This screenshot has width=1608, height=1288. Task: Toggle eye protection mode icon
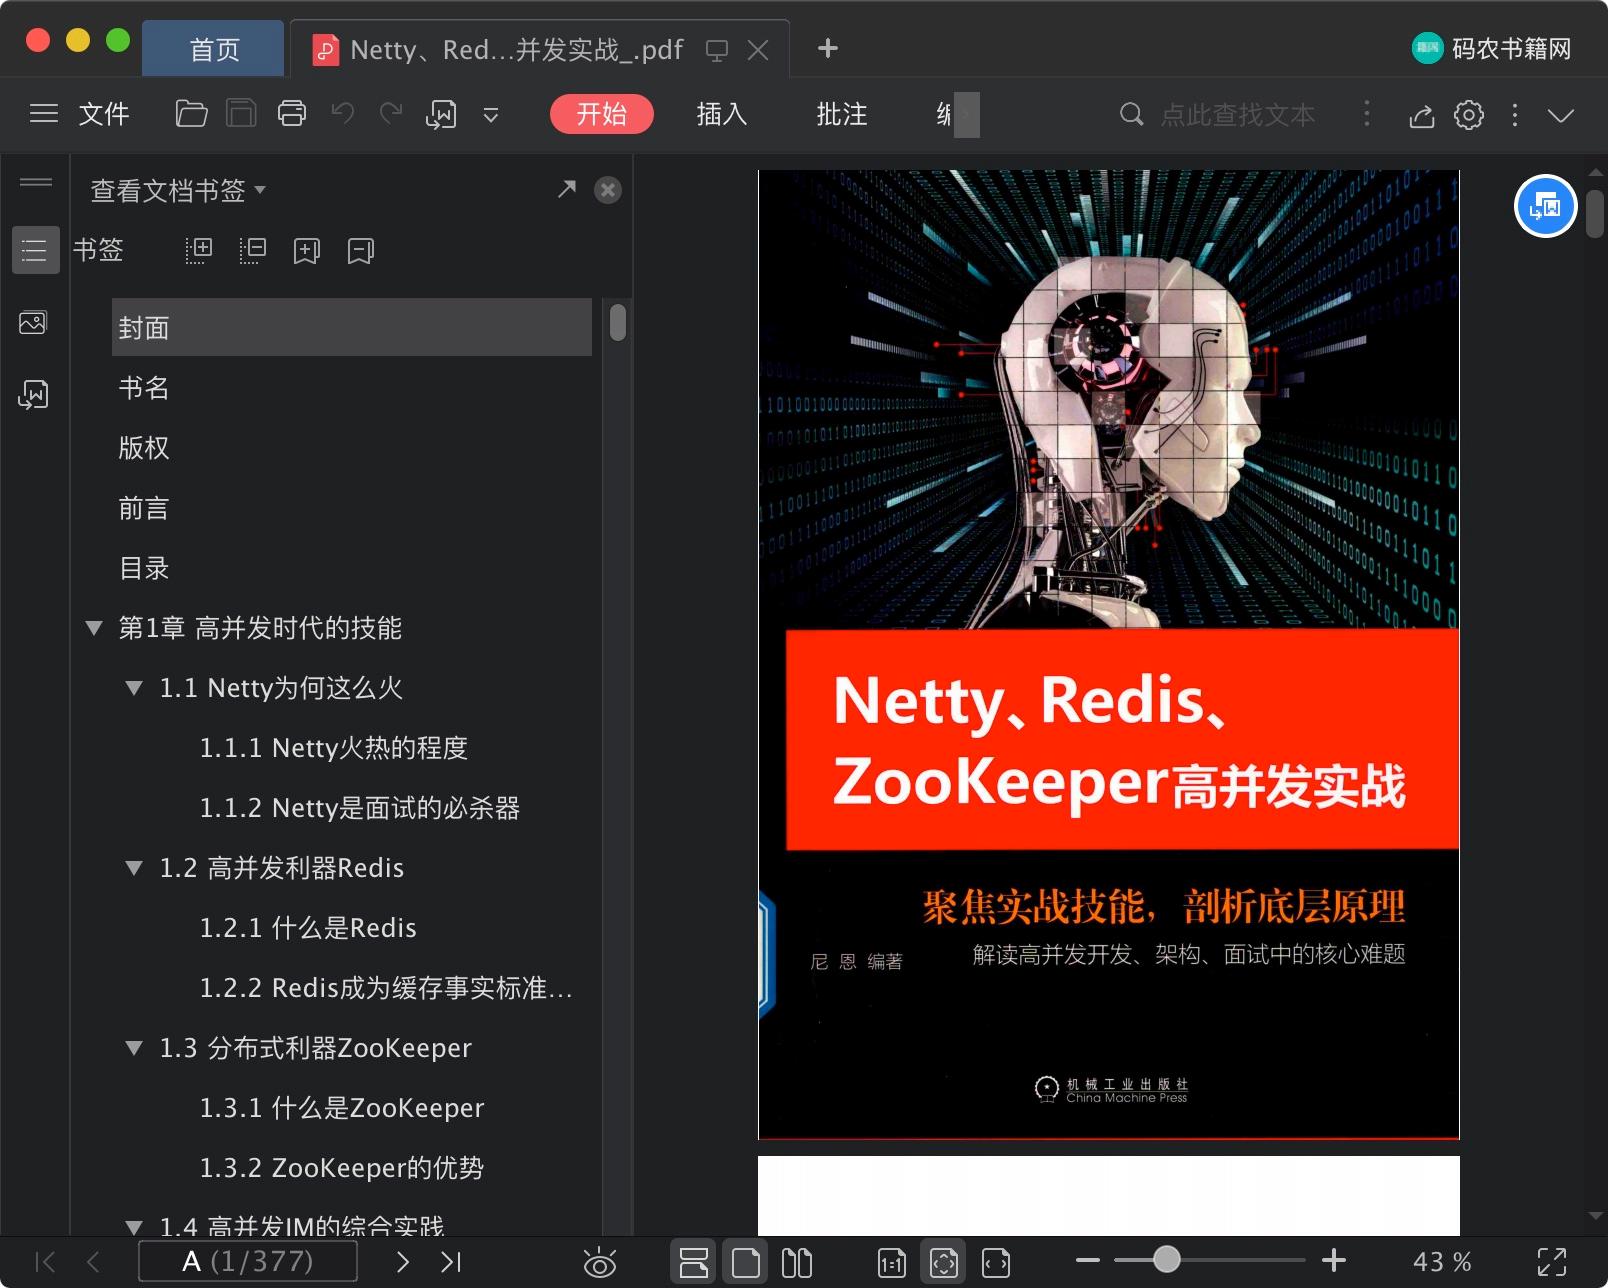(x=600, y=1263)
